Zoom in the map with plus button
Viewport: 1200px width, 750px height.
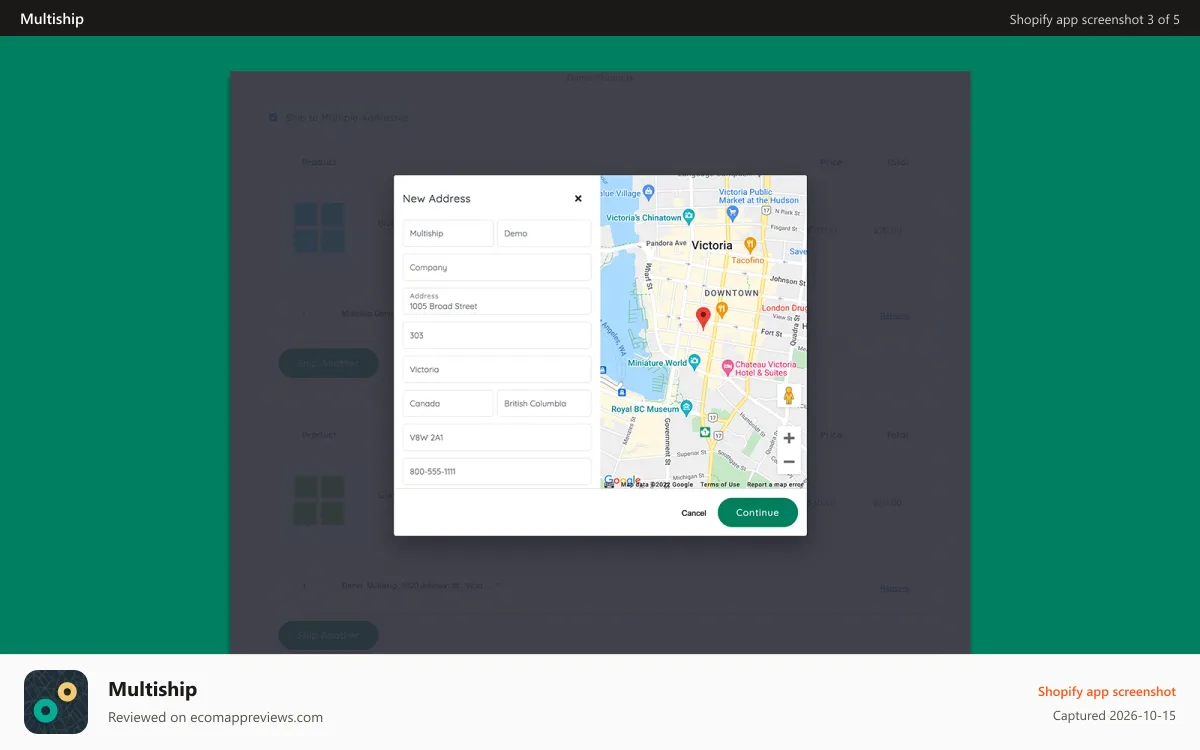(x=789, y=438)
